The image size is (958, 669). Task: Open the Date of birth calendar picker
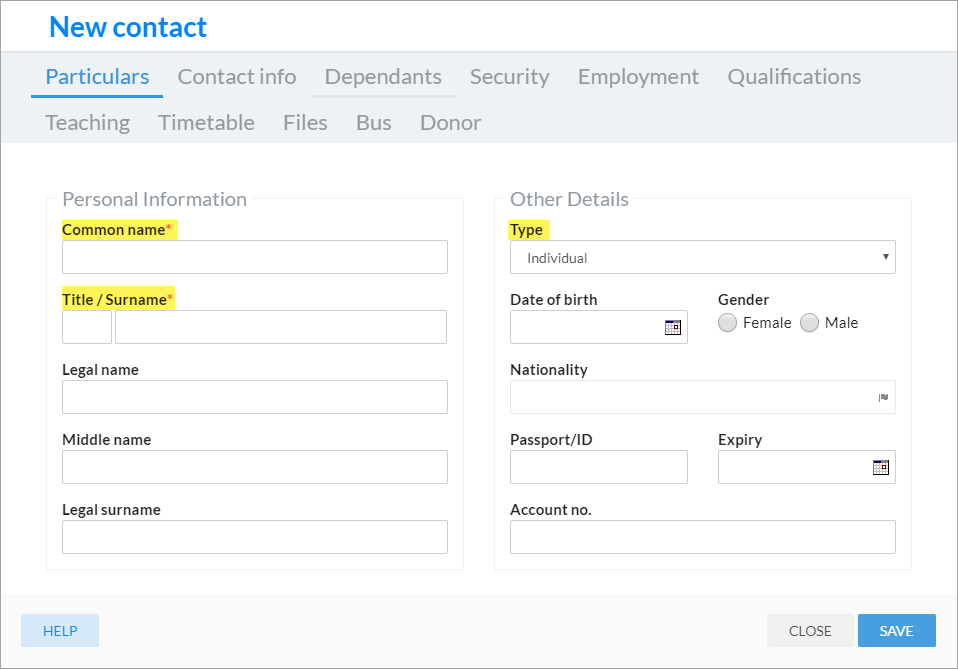pos(673,327)
